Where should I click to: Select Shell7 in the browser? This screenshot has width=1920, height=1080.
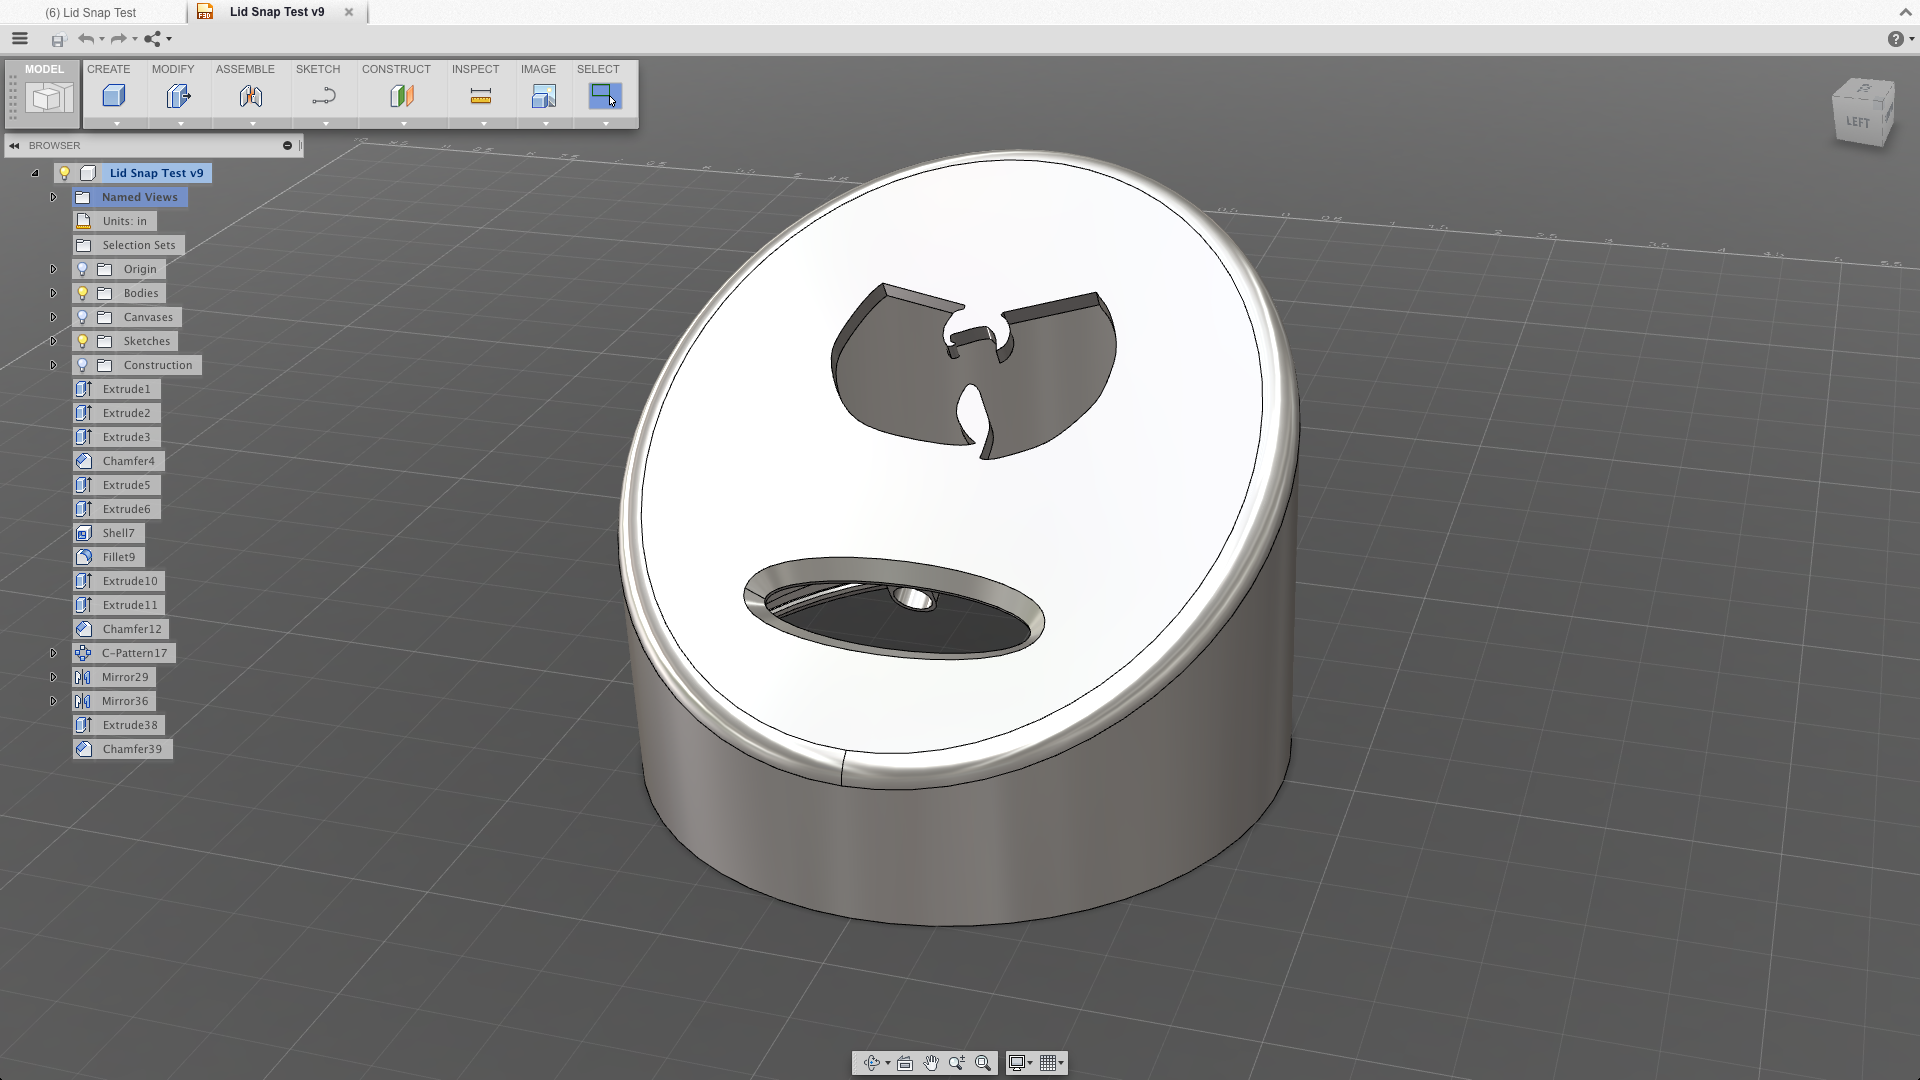[109, 533]
